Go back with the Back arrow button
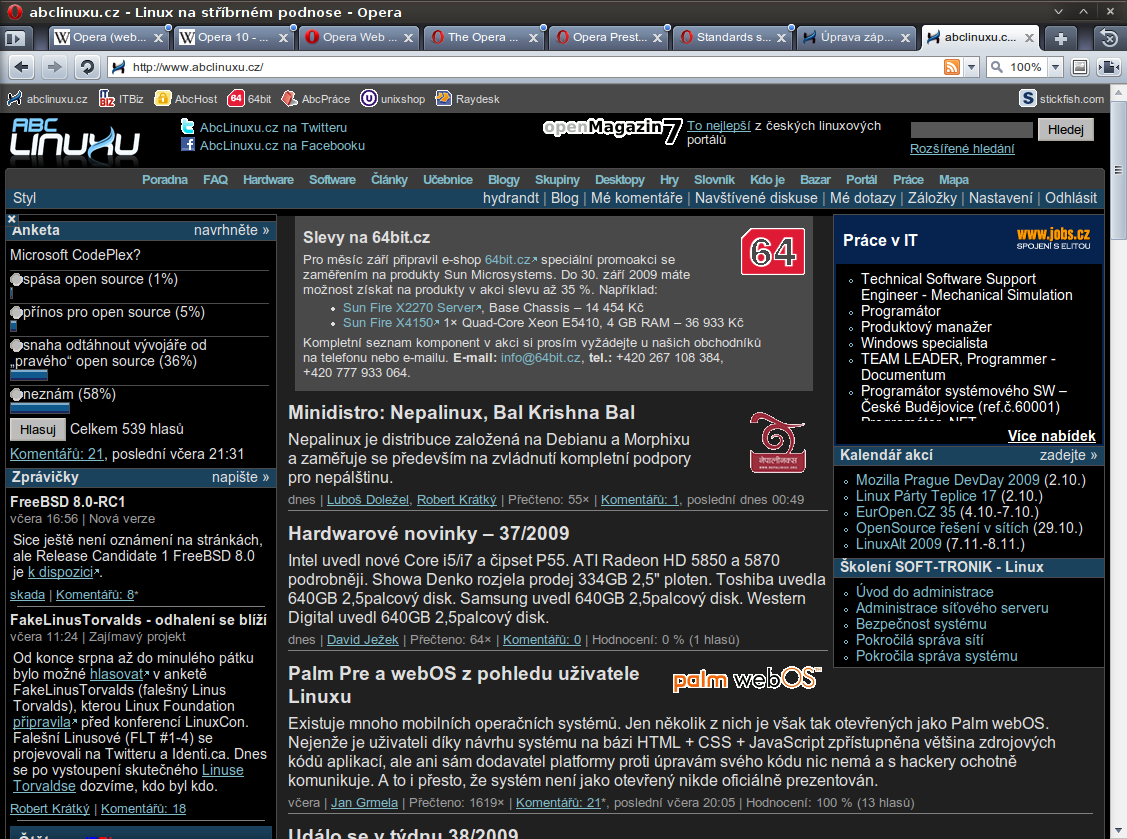This screenshot has height=839, width=1127. (x=22, y=68)
